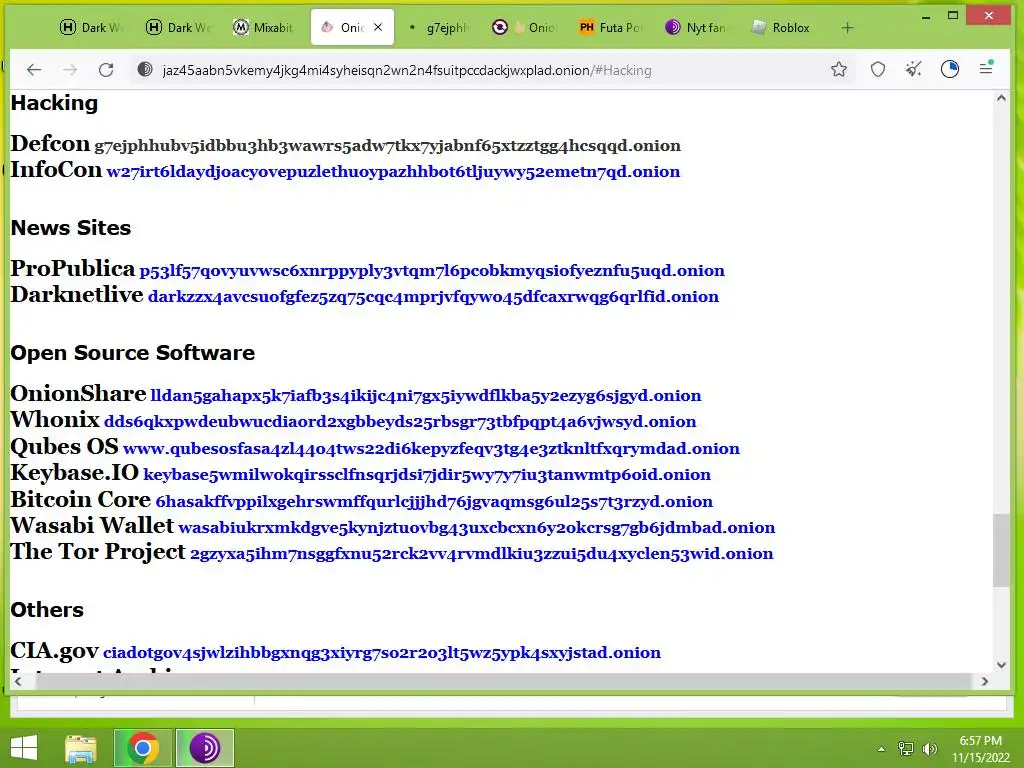Open Windows Start menu
This screenshot has width=1024, height=768.
pyautogui.click(x=24, y=748)
